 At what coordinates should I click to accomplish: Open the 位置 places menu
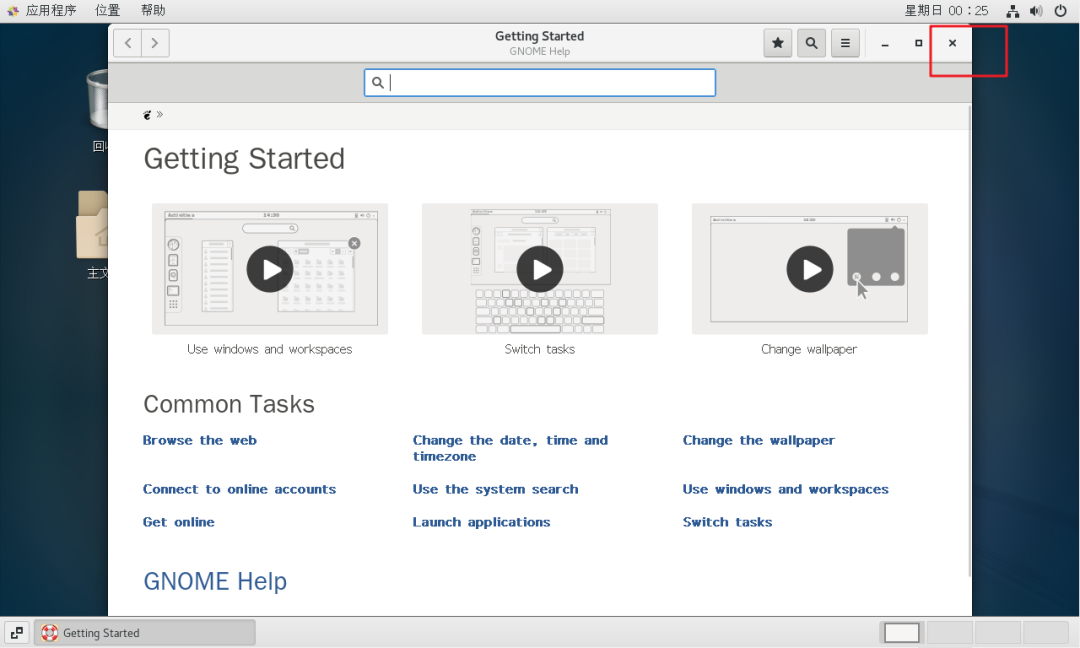pos(107,10)
